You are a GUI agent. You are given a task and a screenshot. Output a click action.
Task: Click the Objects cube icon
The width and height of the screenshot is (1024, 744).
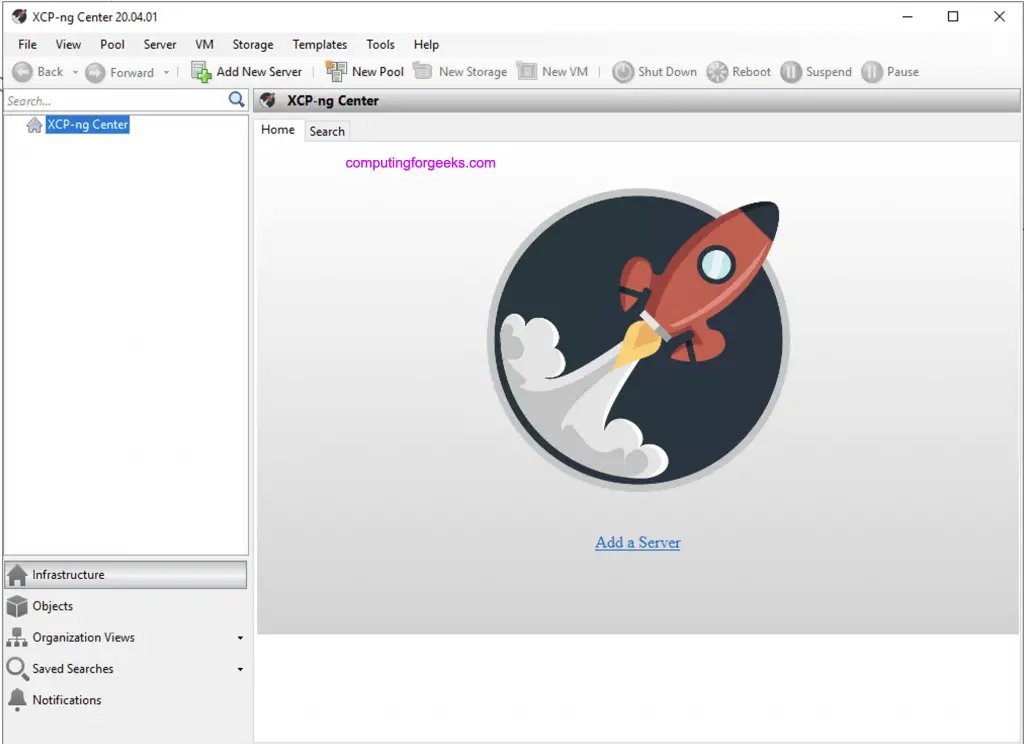(17, 606)
